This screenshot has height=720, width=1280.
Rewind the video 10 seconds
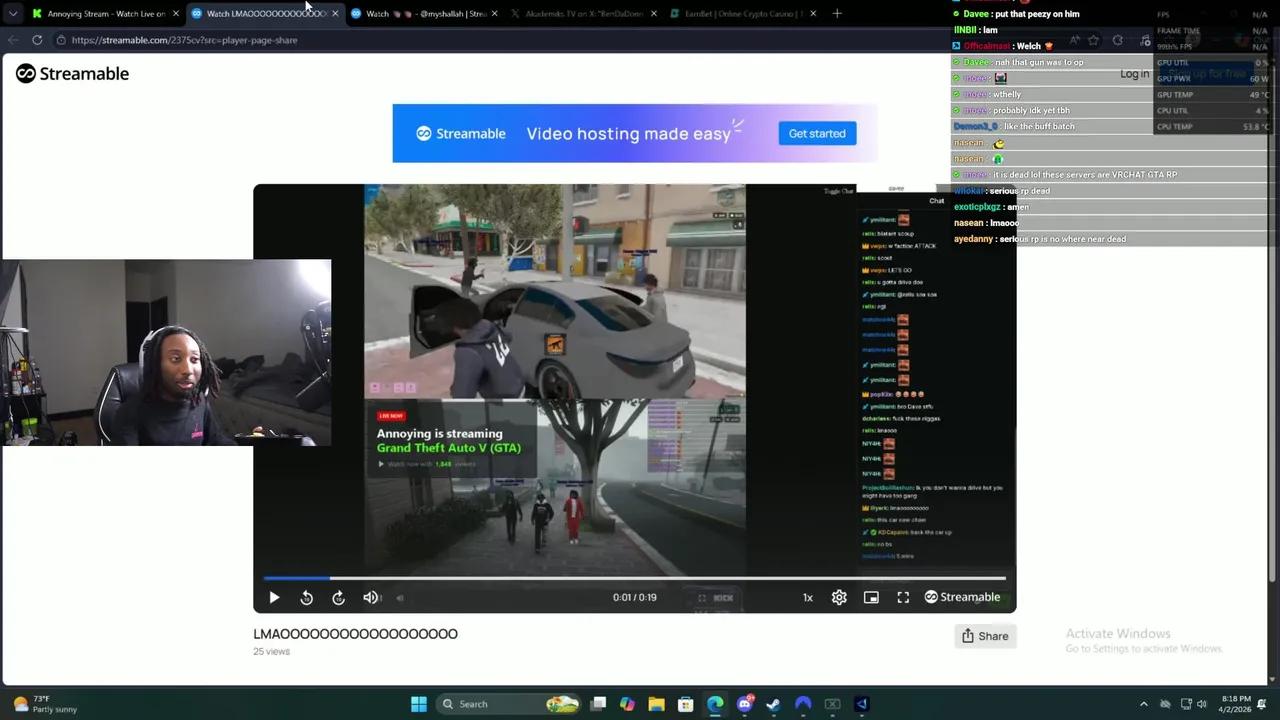(306, 597)
